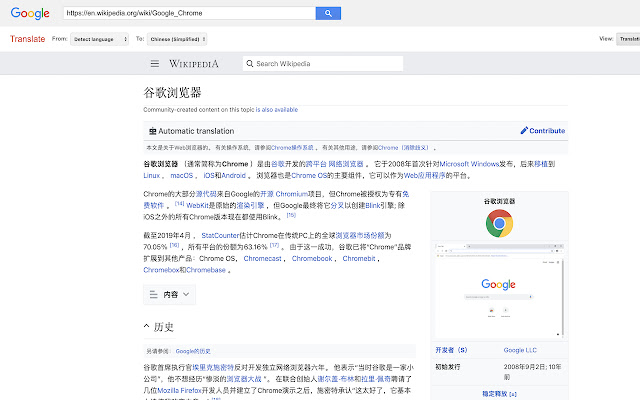Open the Chrome操作系统 hatnote link
Image resolution: width=640 pixels, height=400 pixels.
point(292,147)
